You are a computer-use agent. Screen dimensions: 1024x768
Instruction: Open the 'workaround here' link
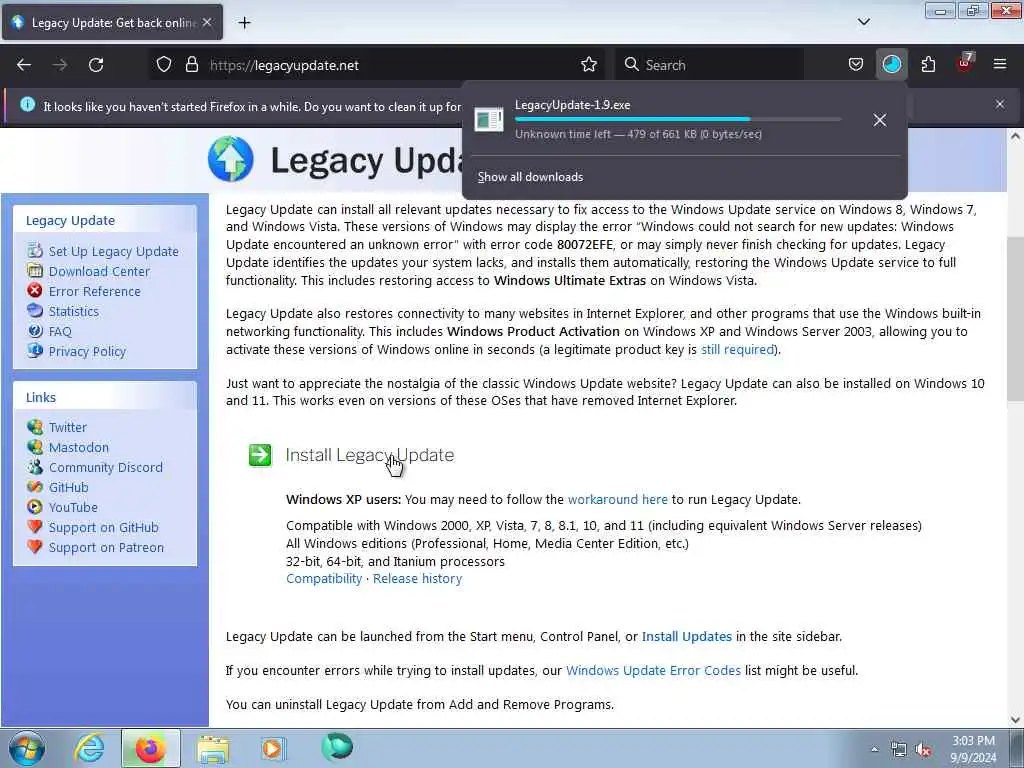(617, 500)
